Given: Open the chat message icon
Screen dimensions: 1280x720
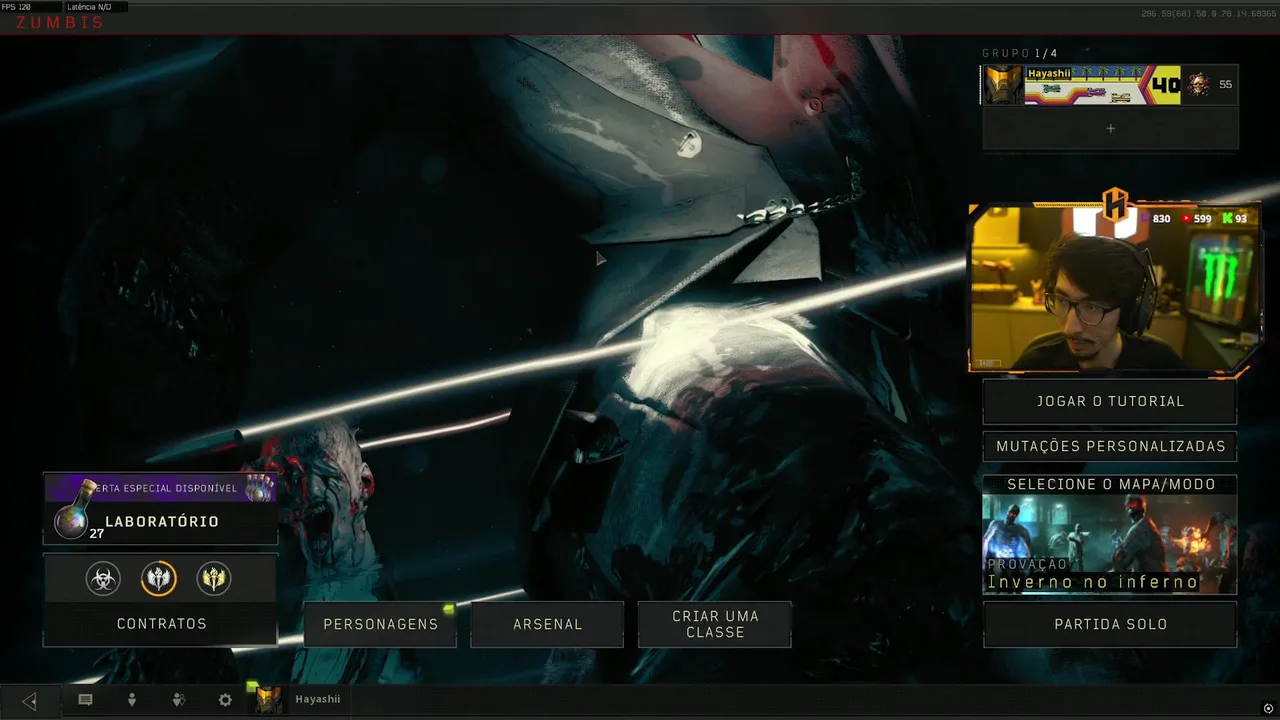Looking at the screenshot, I should tap(85, 700).
